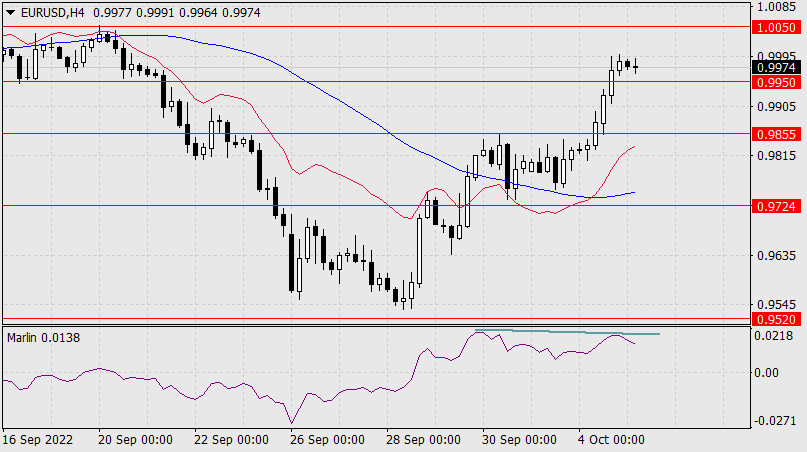Image resolution: width=807 pixels, height=452 pixels.
Task: Click the current price label 0.9974
Action: pyautogui.click(x=777, y=67)
